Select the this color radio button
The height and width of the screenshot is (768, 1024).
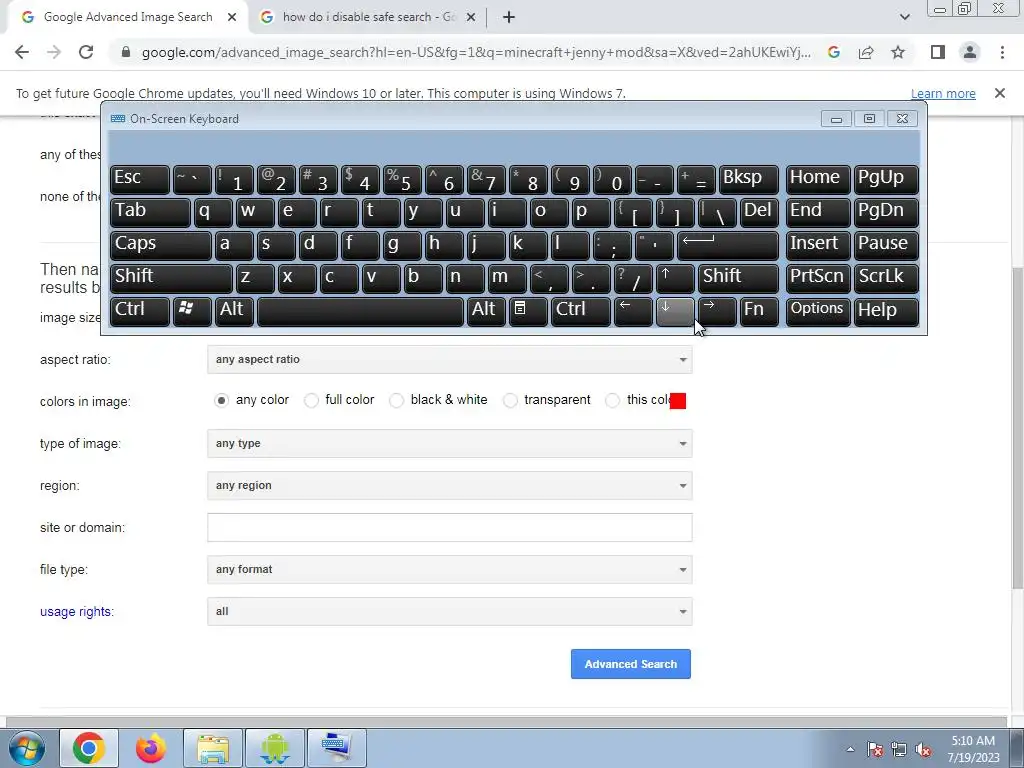click(612, 400)
